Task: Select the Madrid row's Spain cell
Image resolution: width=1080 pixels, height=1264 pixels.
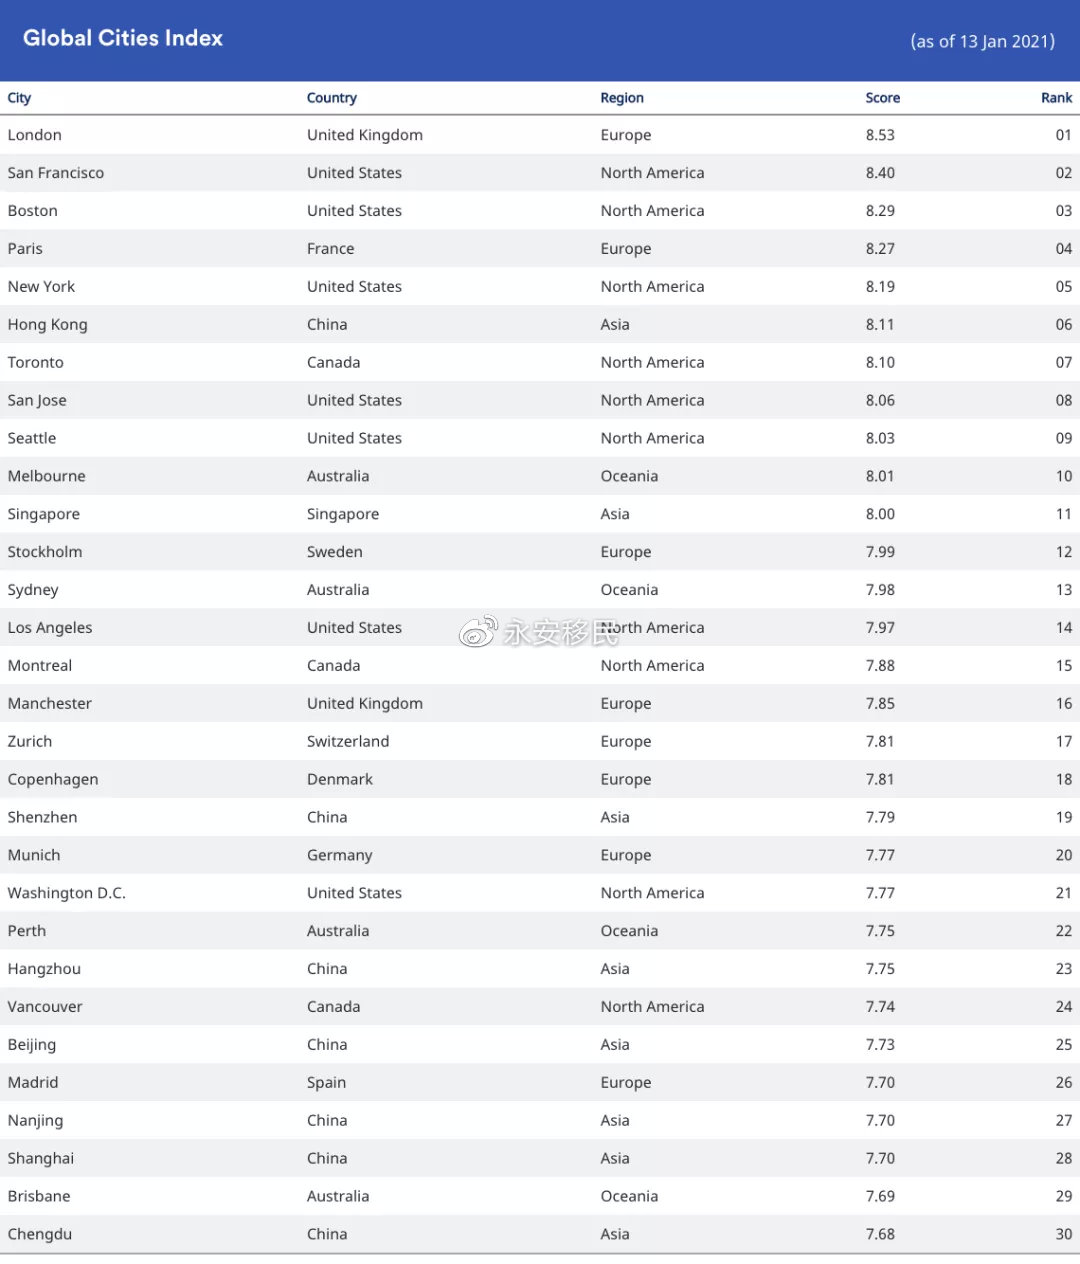Action: [x=326, y=1083]
